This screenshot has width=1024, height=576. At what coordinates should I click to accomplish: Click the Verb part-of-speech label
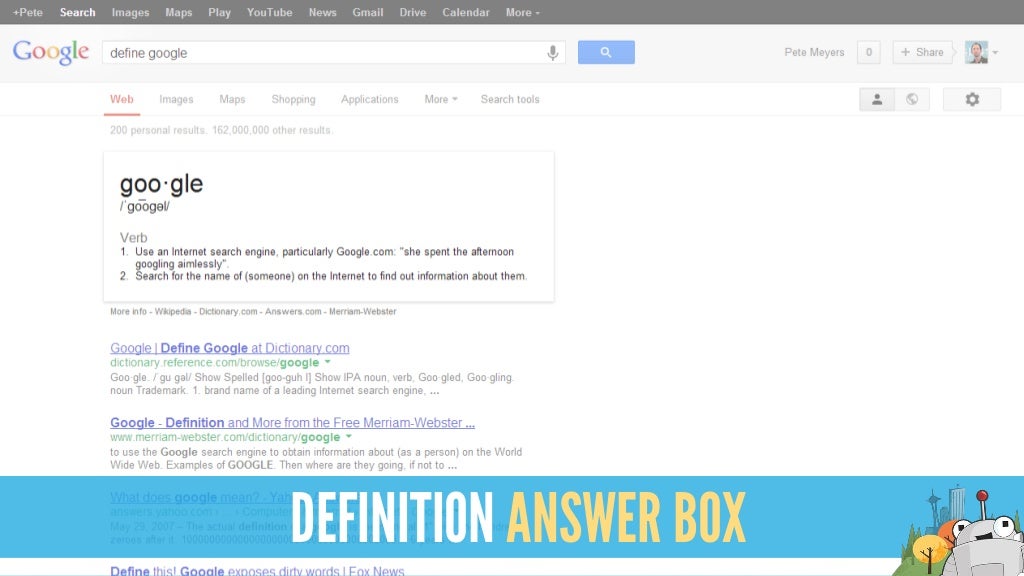click(x=133, y=238)
